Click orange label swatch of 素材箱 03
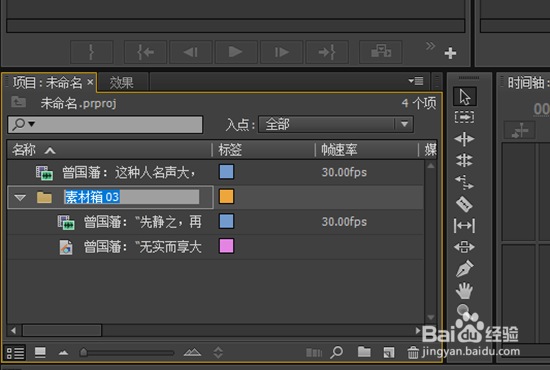This screenshot has height=370, width=550. click(226, 197)
